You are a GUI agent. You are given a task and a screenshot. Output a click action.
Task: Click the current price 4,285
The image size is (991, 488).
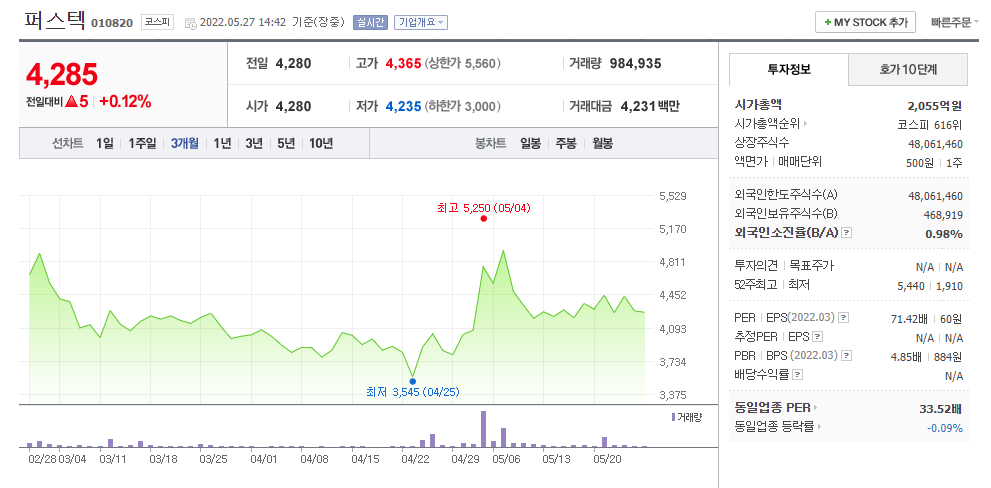tap(62, 75)
